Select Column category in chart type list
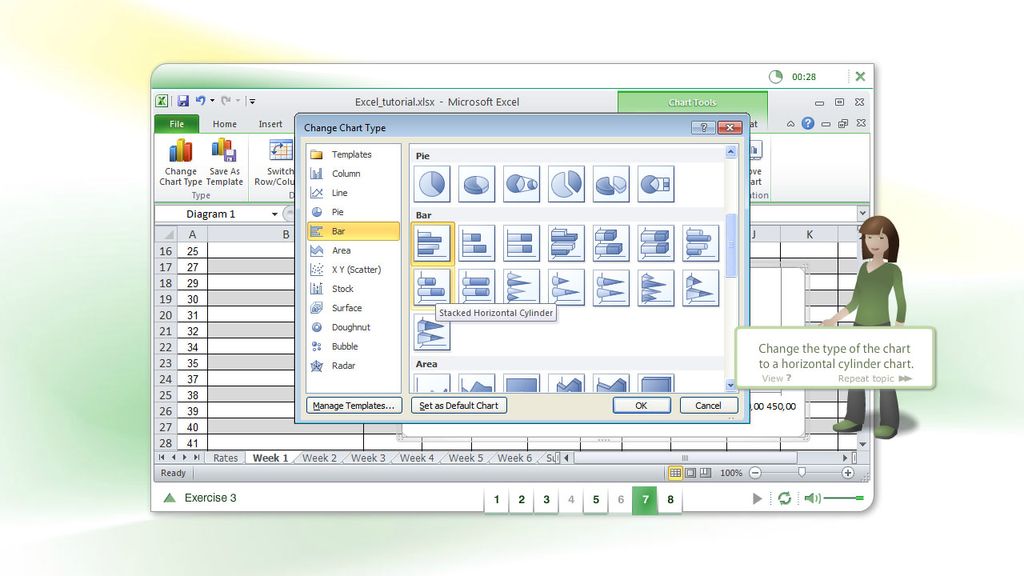1024x576 pixels. pos(353,174)
